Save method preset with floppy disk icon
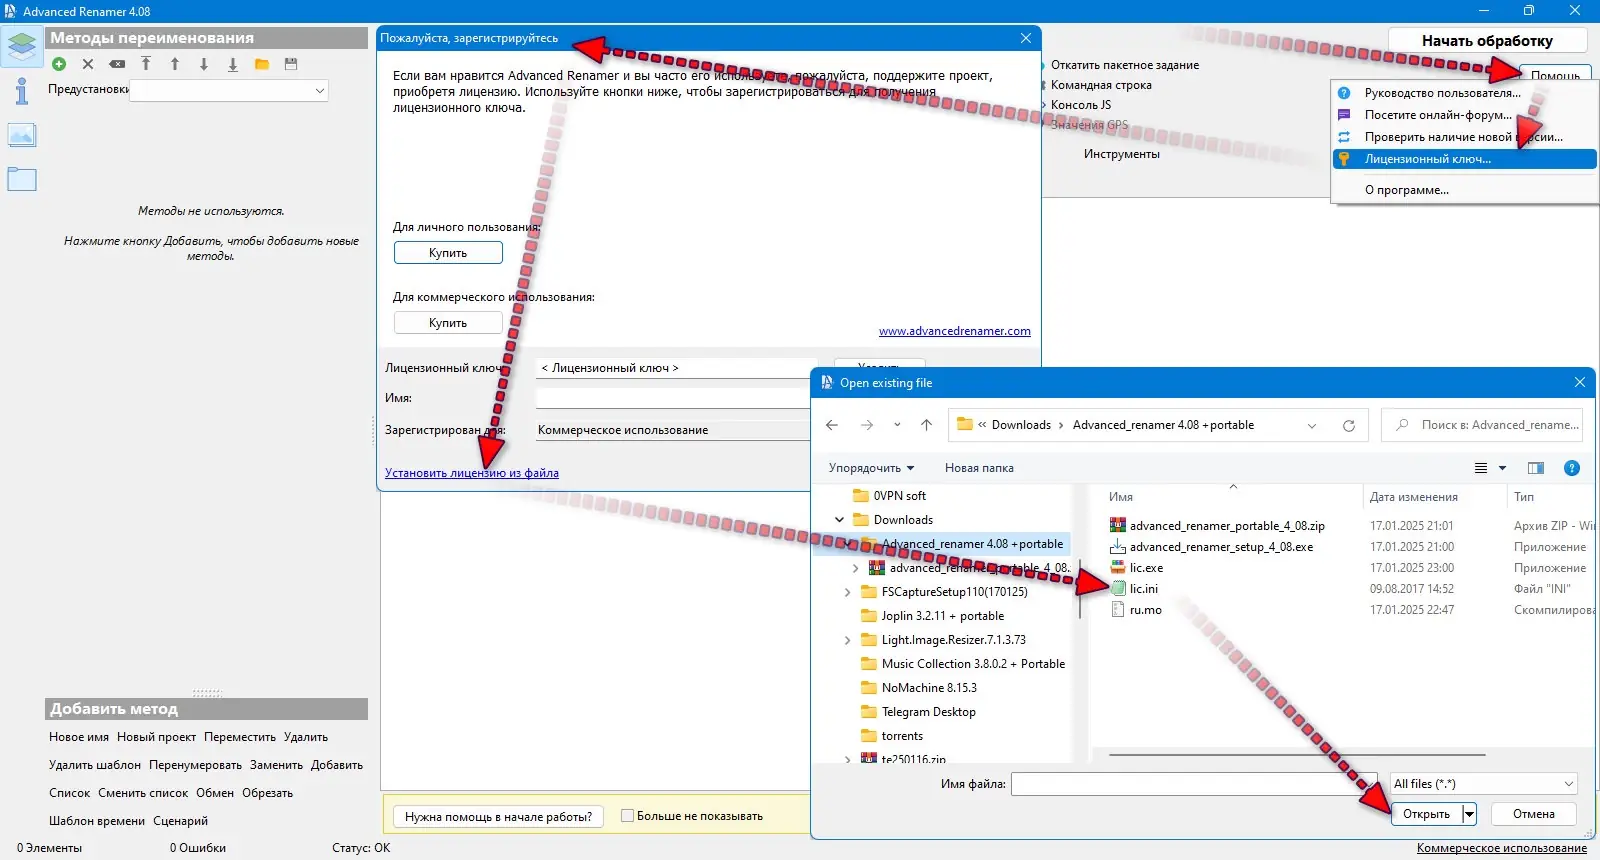Viewport: 1600px width, 860px height. point(291,64)
